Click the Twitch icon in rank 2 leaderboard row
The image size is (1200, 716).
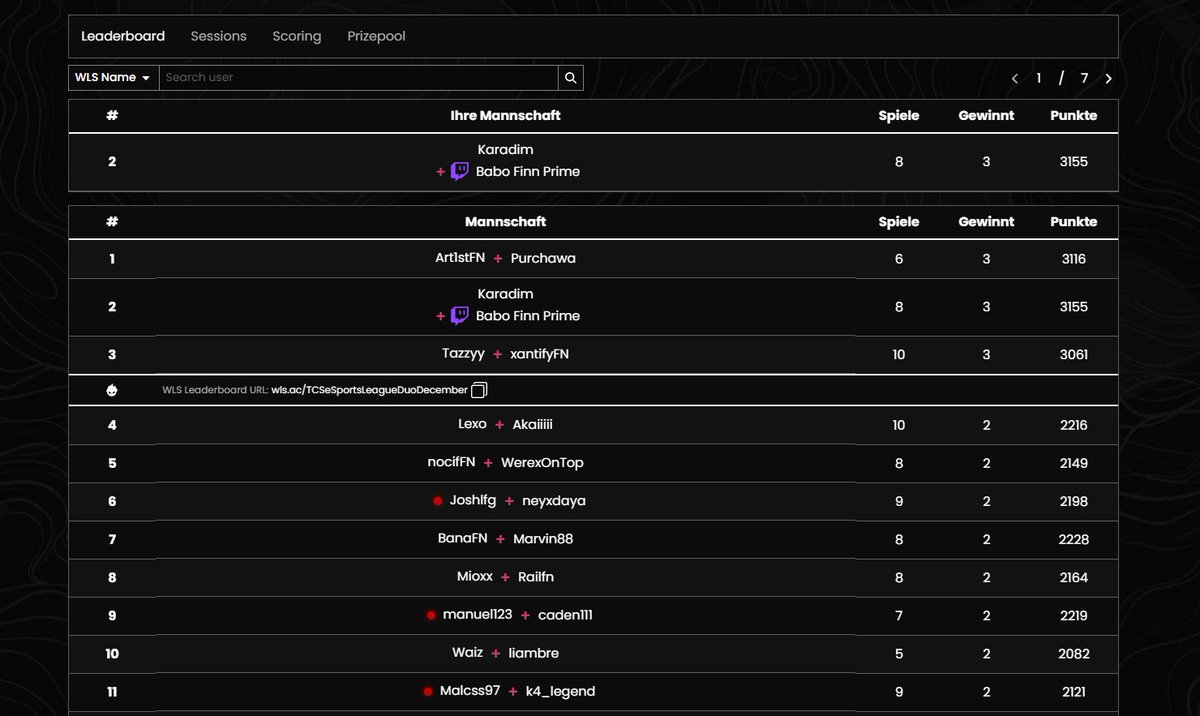pos(459,316)
